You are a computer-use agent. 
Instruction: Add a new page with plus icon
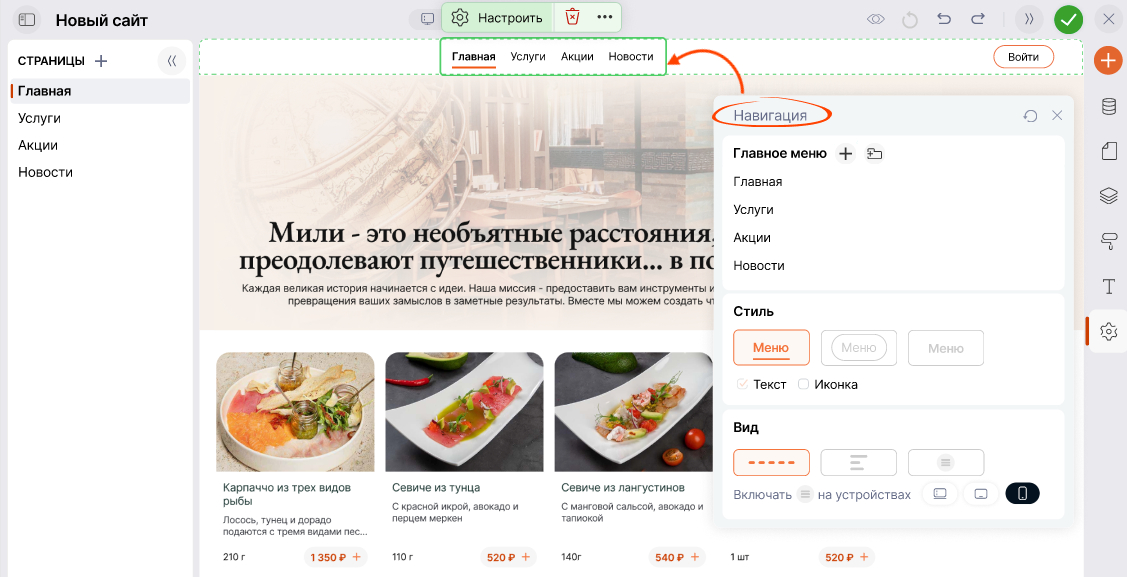click(101, 61)
